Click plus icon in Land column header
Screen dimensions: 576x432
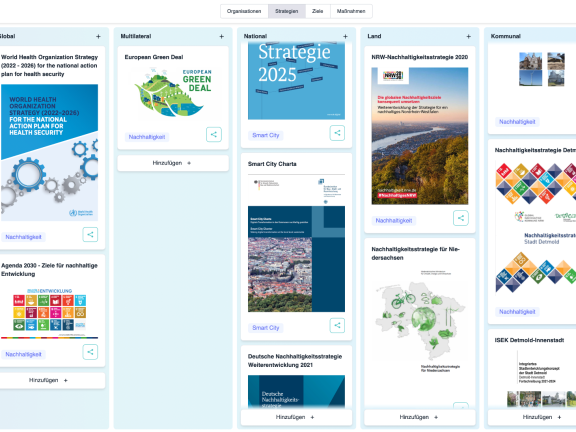pos(468,36)
